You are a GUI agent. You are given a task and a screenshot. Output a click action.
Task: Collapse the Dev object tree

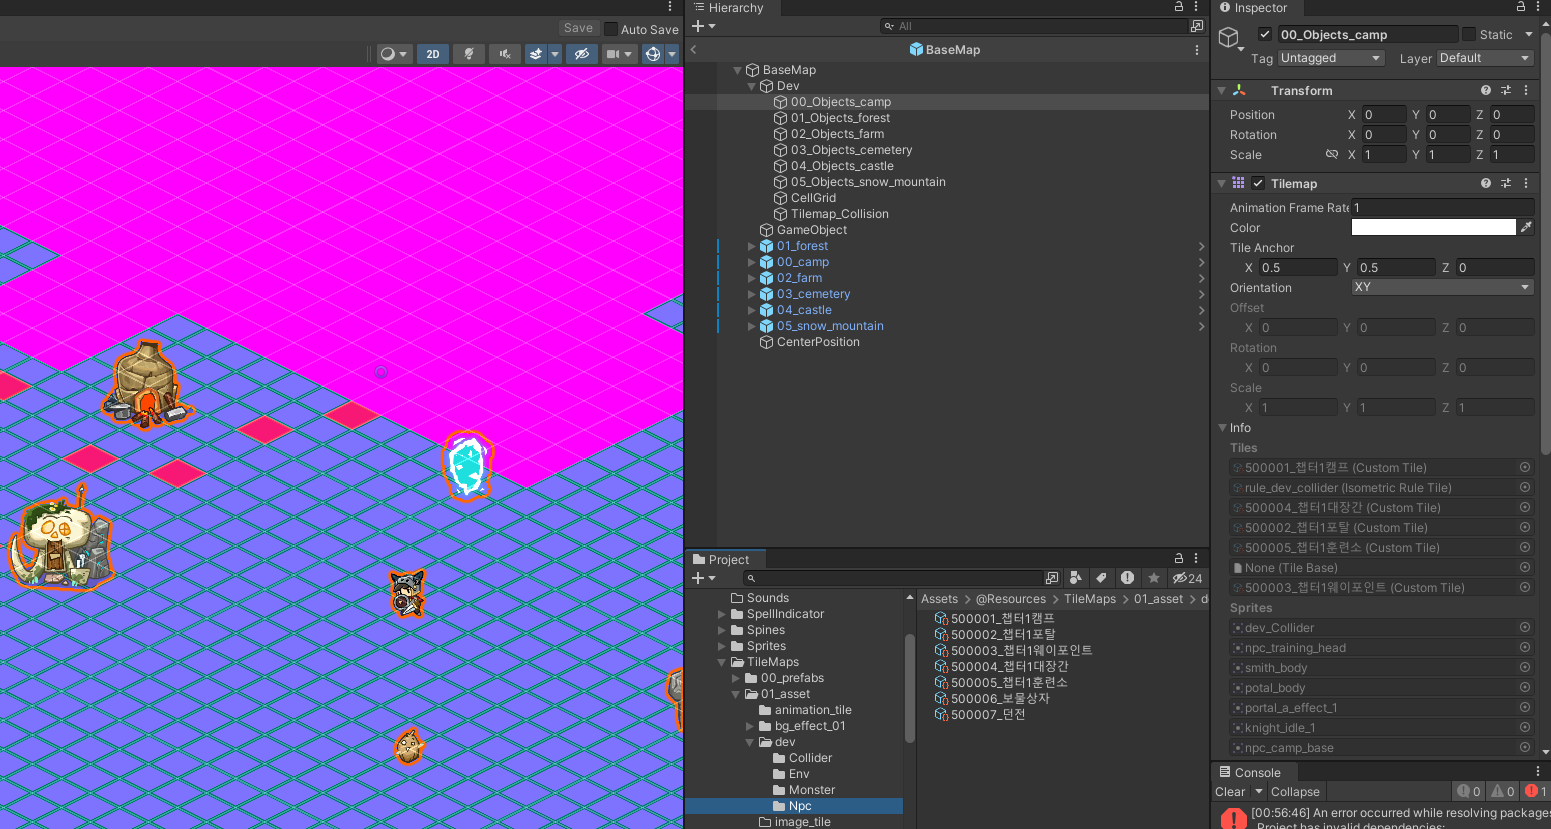[x=752, y=86]
